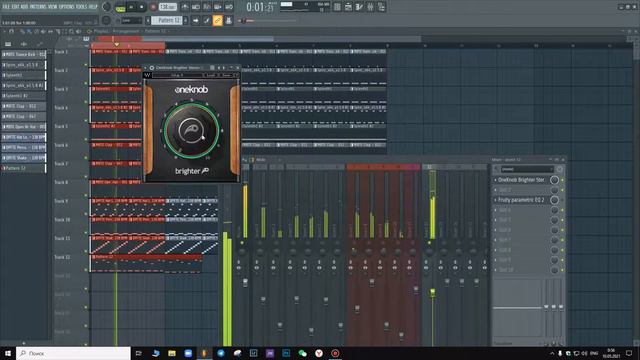Open arrow menu of empty Slot 10

pos(496,270)
